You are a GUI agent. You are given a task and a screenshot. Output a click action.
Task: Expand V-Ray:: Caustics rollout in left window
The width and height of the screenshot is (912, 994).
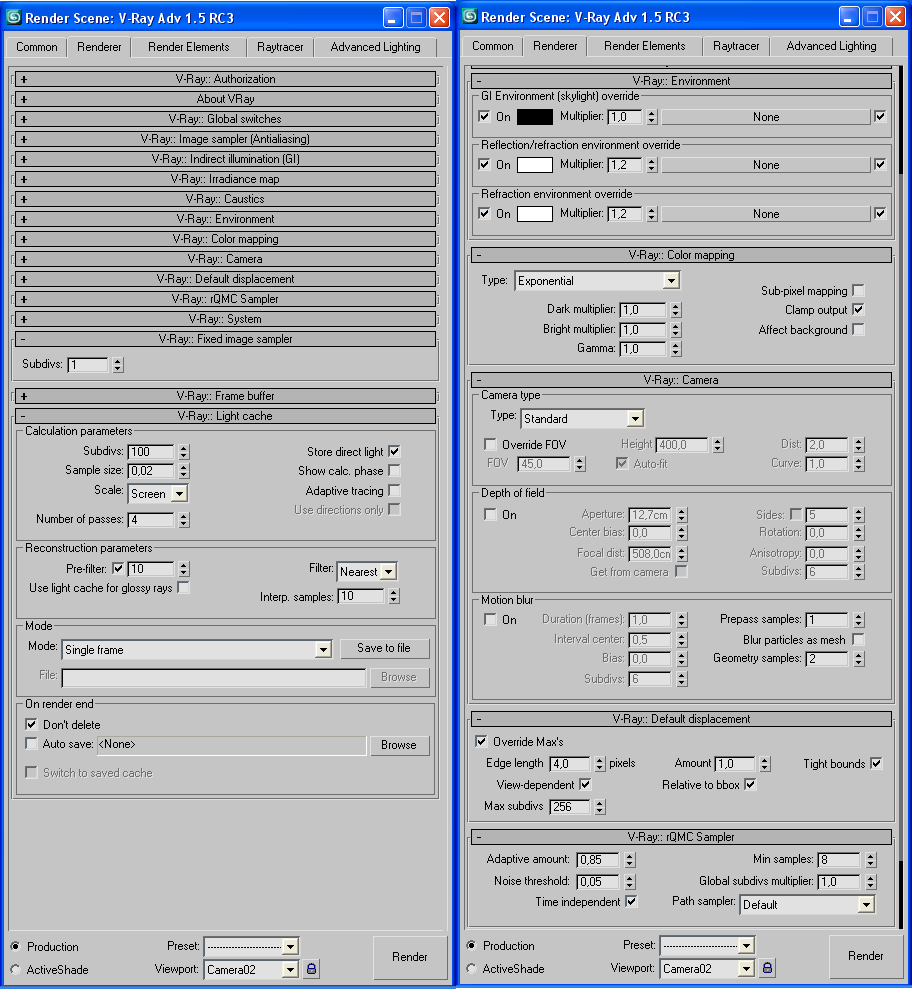(226, 199)
